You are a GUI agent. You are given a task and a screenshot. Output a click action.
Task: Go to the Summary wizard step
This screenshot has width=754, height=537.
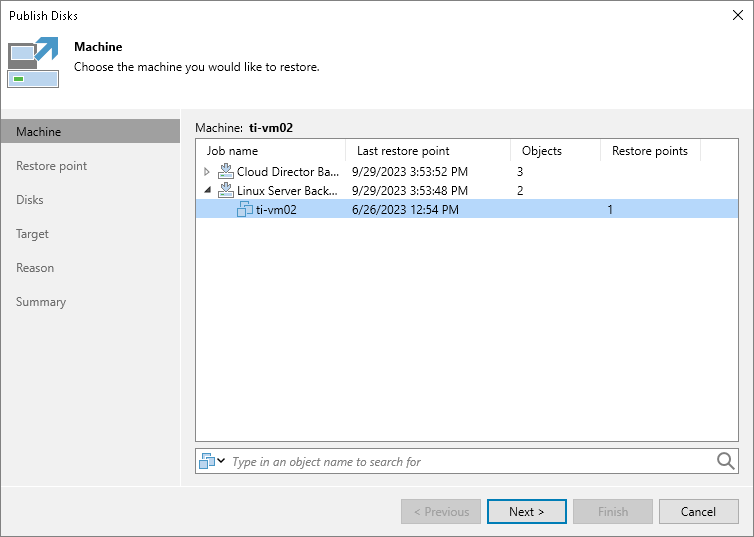coord(41,302)
